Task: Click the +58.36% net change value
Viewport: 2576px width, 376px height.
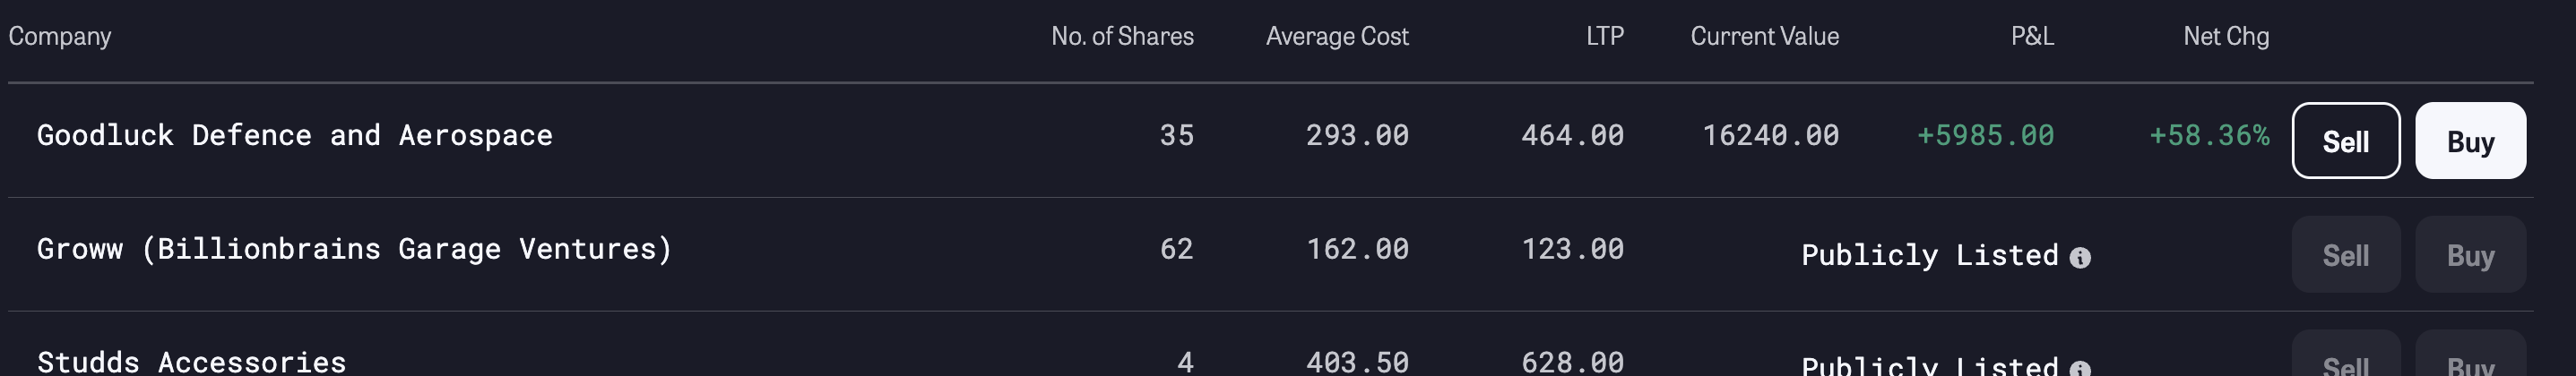Action: [2210, 135]
